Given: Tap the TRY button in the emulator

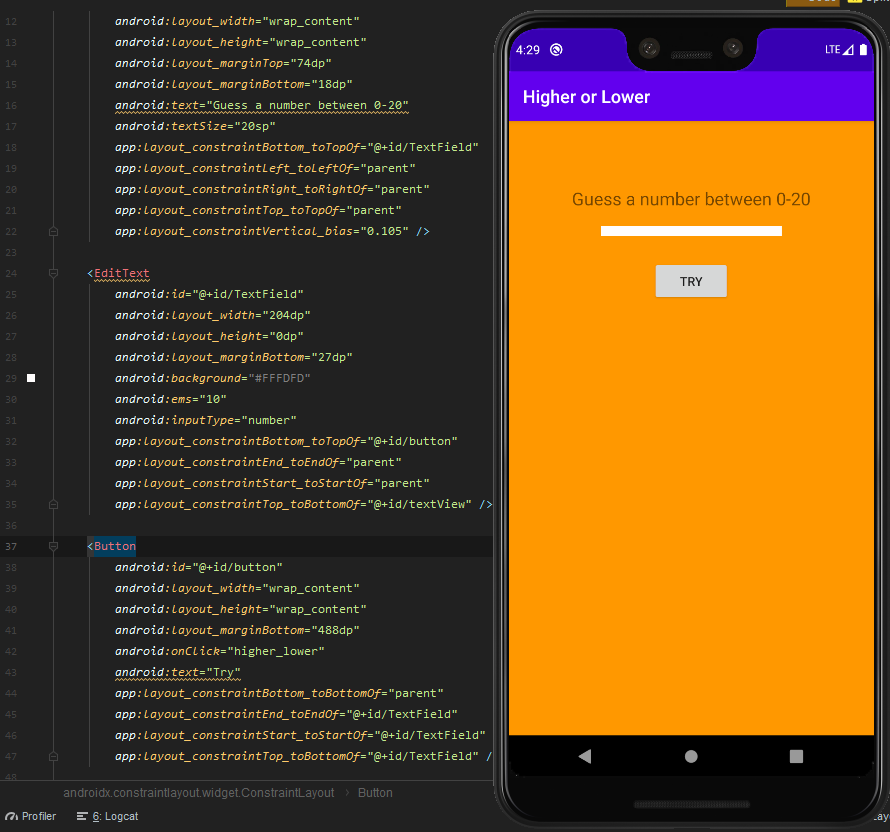Looking at the screenshot, I should click(691, 281).
